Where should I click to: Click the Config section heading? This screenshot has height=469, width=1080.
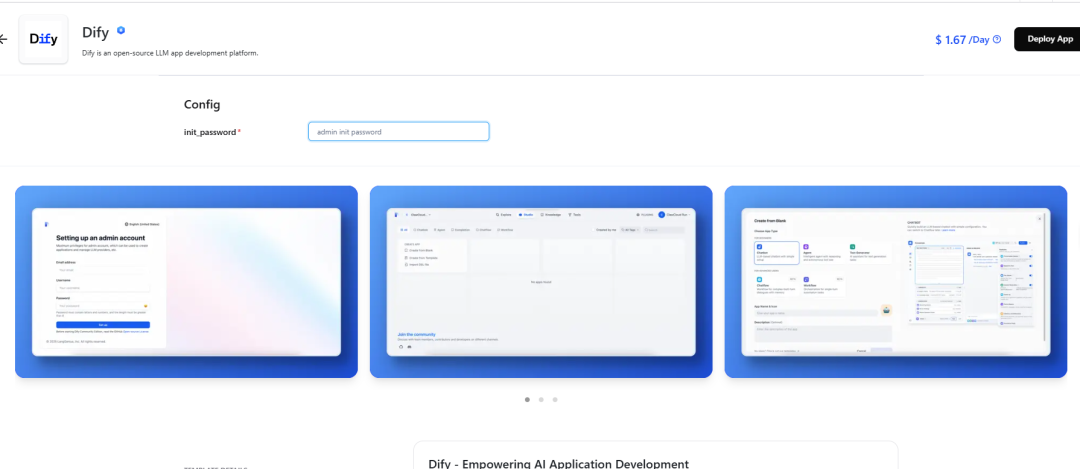click(x=202, y=104)
